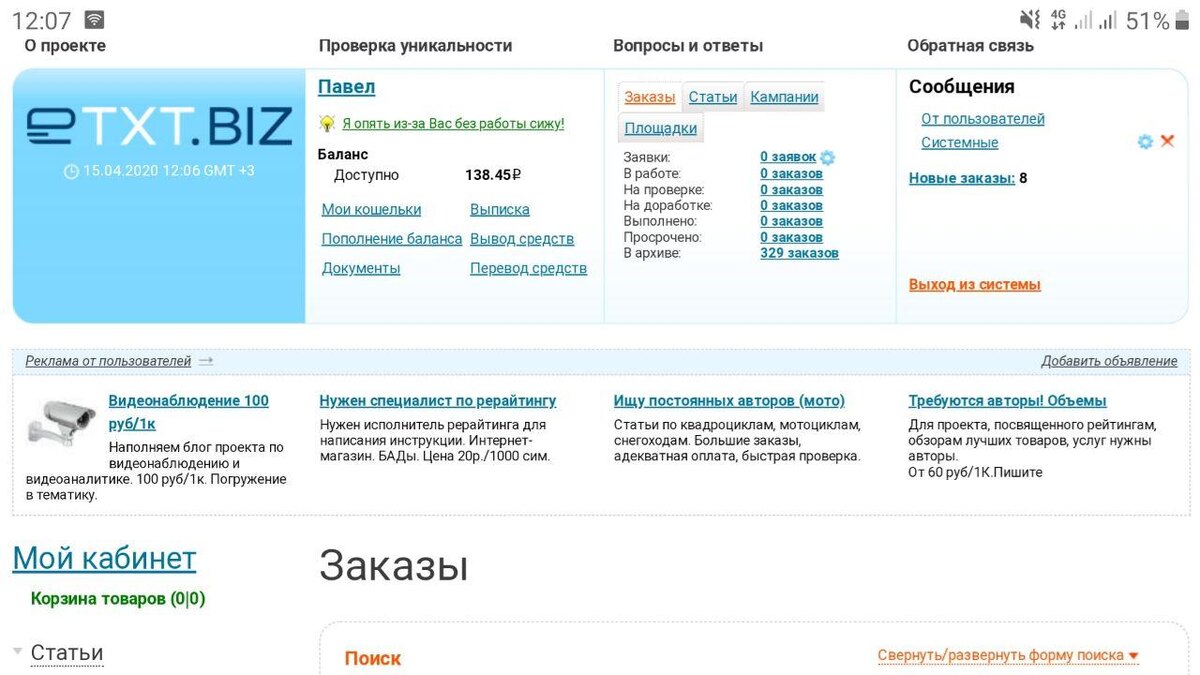The image size is (1200, 675).
Task: Open the Площадки tab
Action: (661, 128)
